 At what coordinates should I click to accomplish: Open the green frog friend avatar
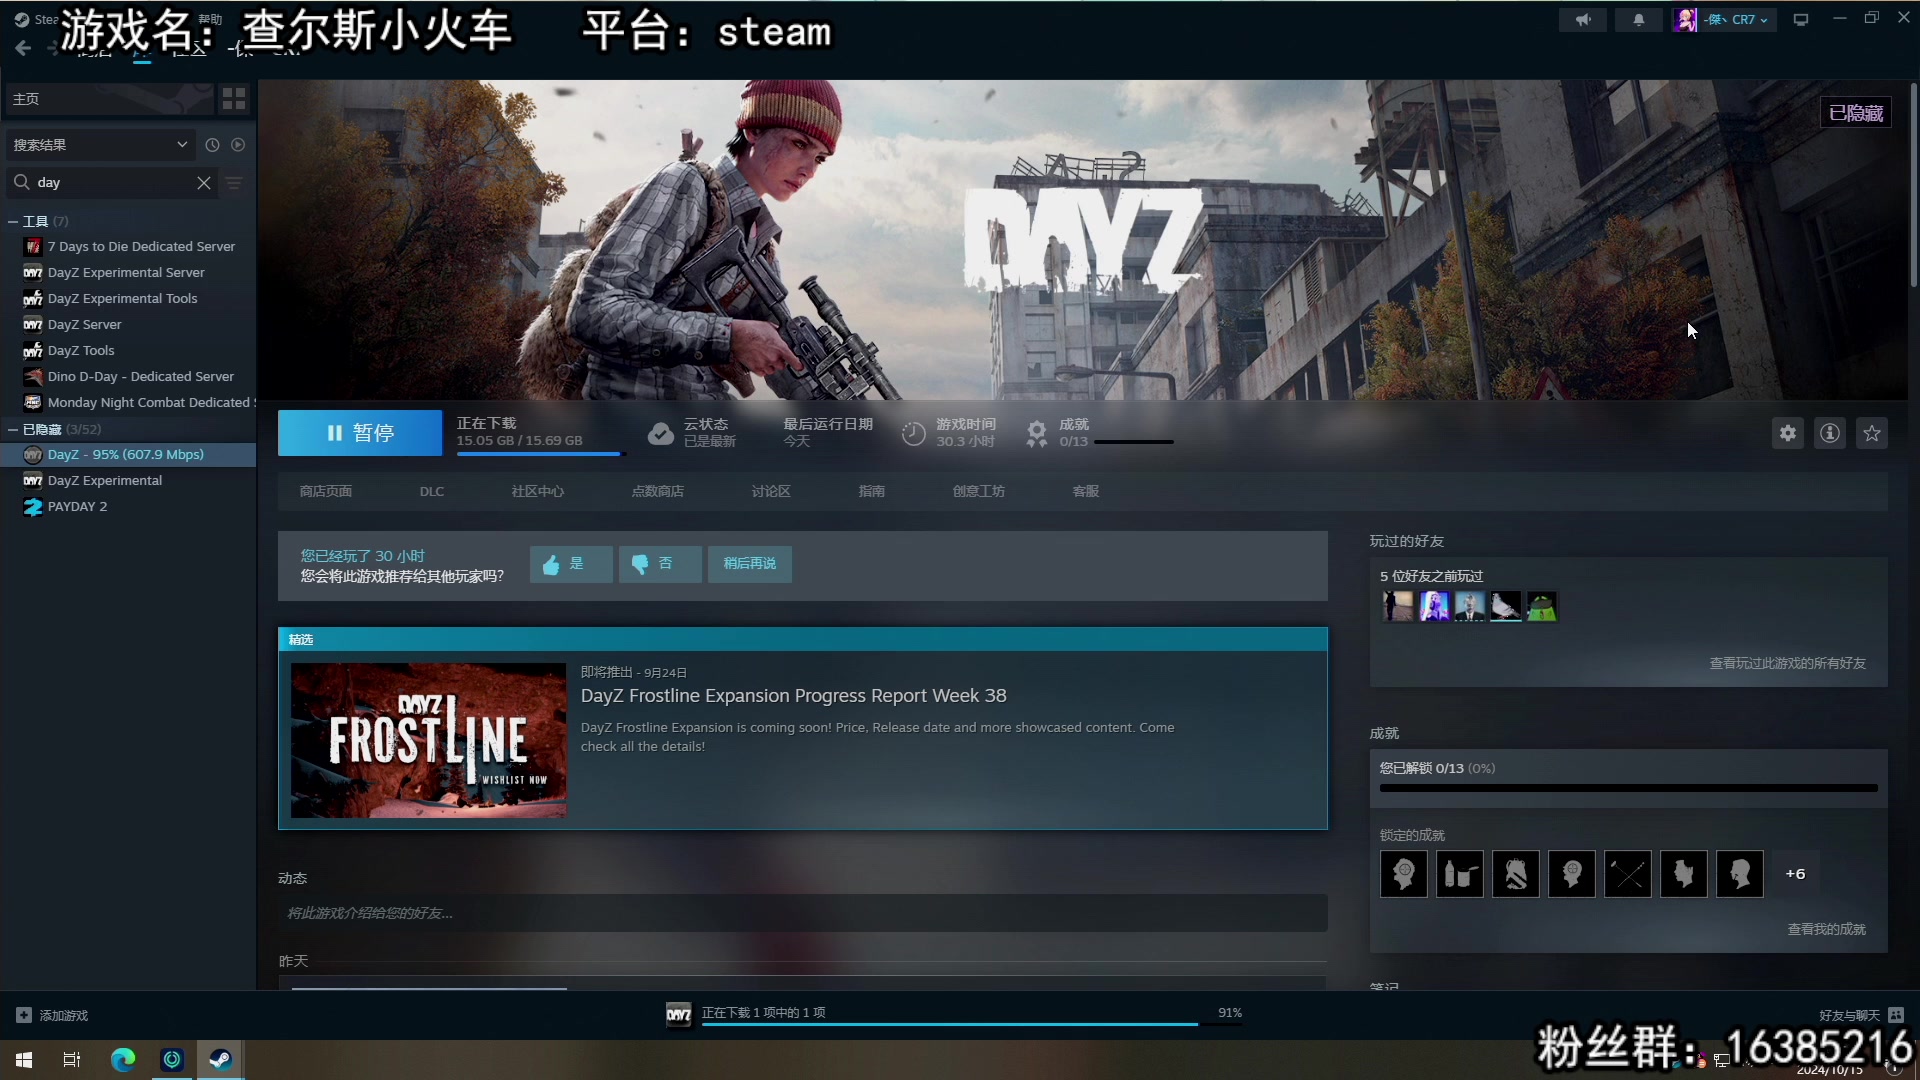click(1542, 606)
